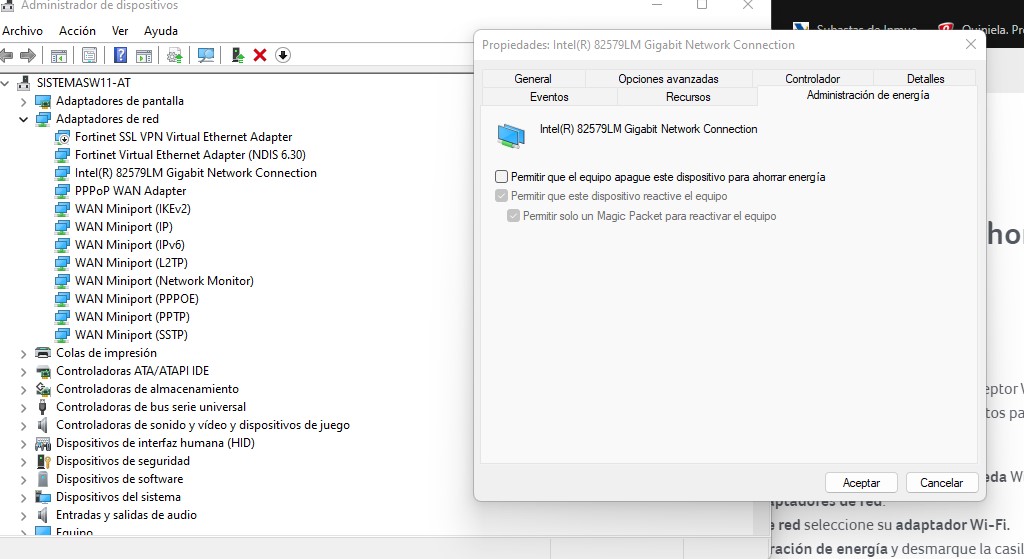
Task: Open the Ver menu
Action: [120, 31]
